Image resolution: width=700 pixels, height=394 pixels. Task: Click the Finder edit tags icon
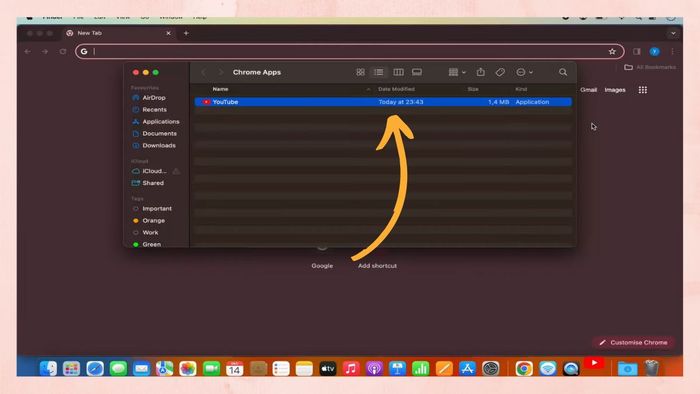(x=500, y=72)
